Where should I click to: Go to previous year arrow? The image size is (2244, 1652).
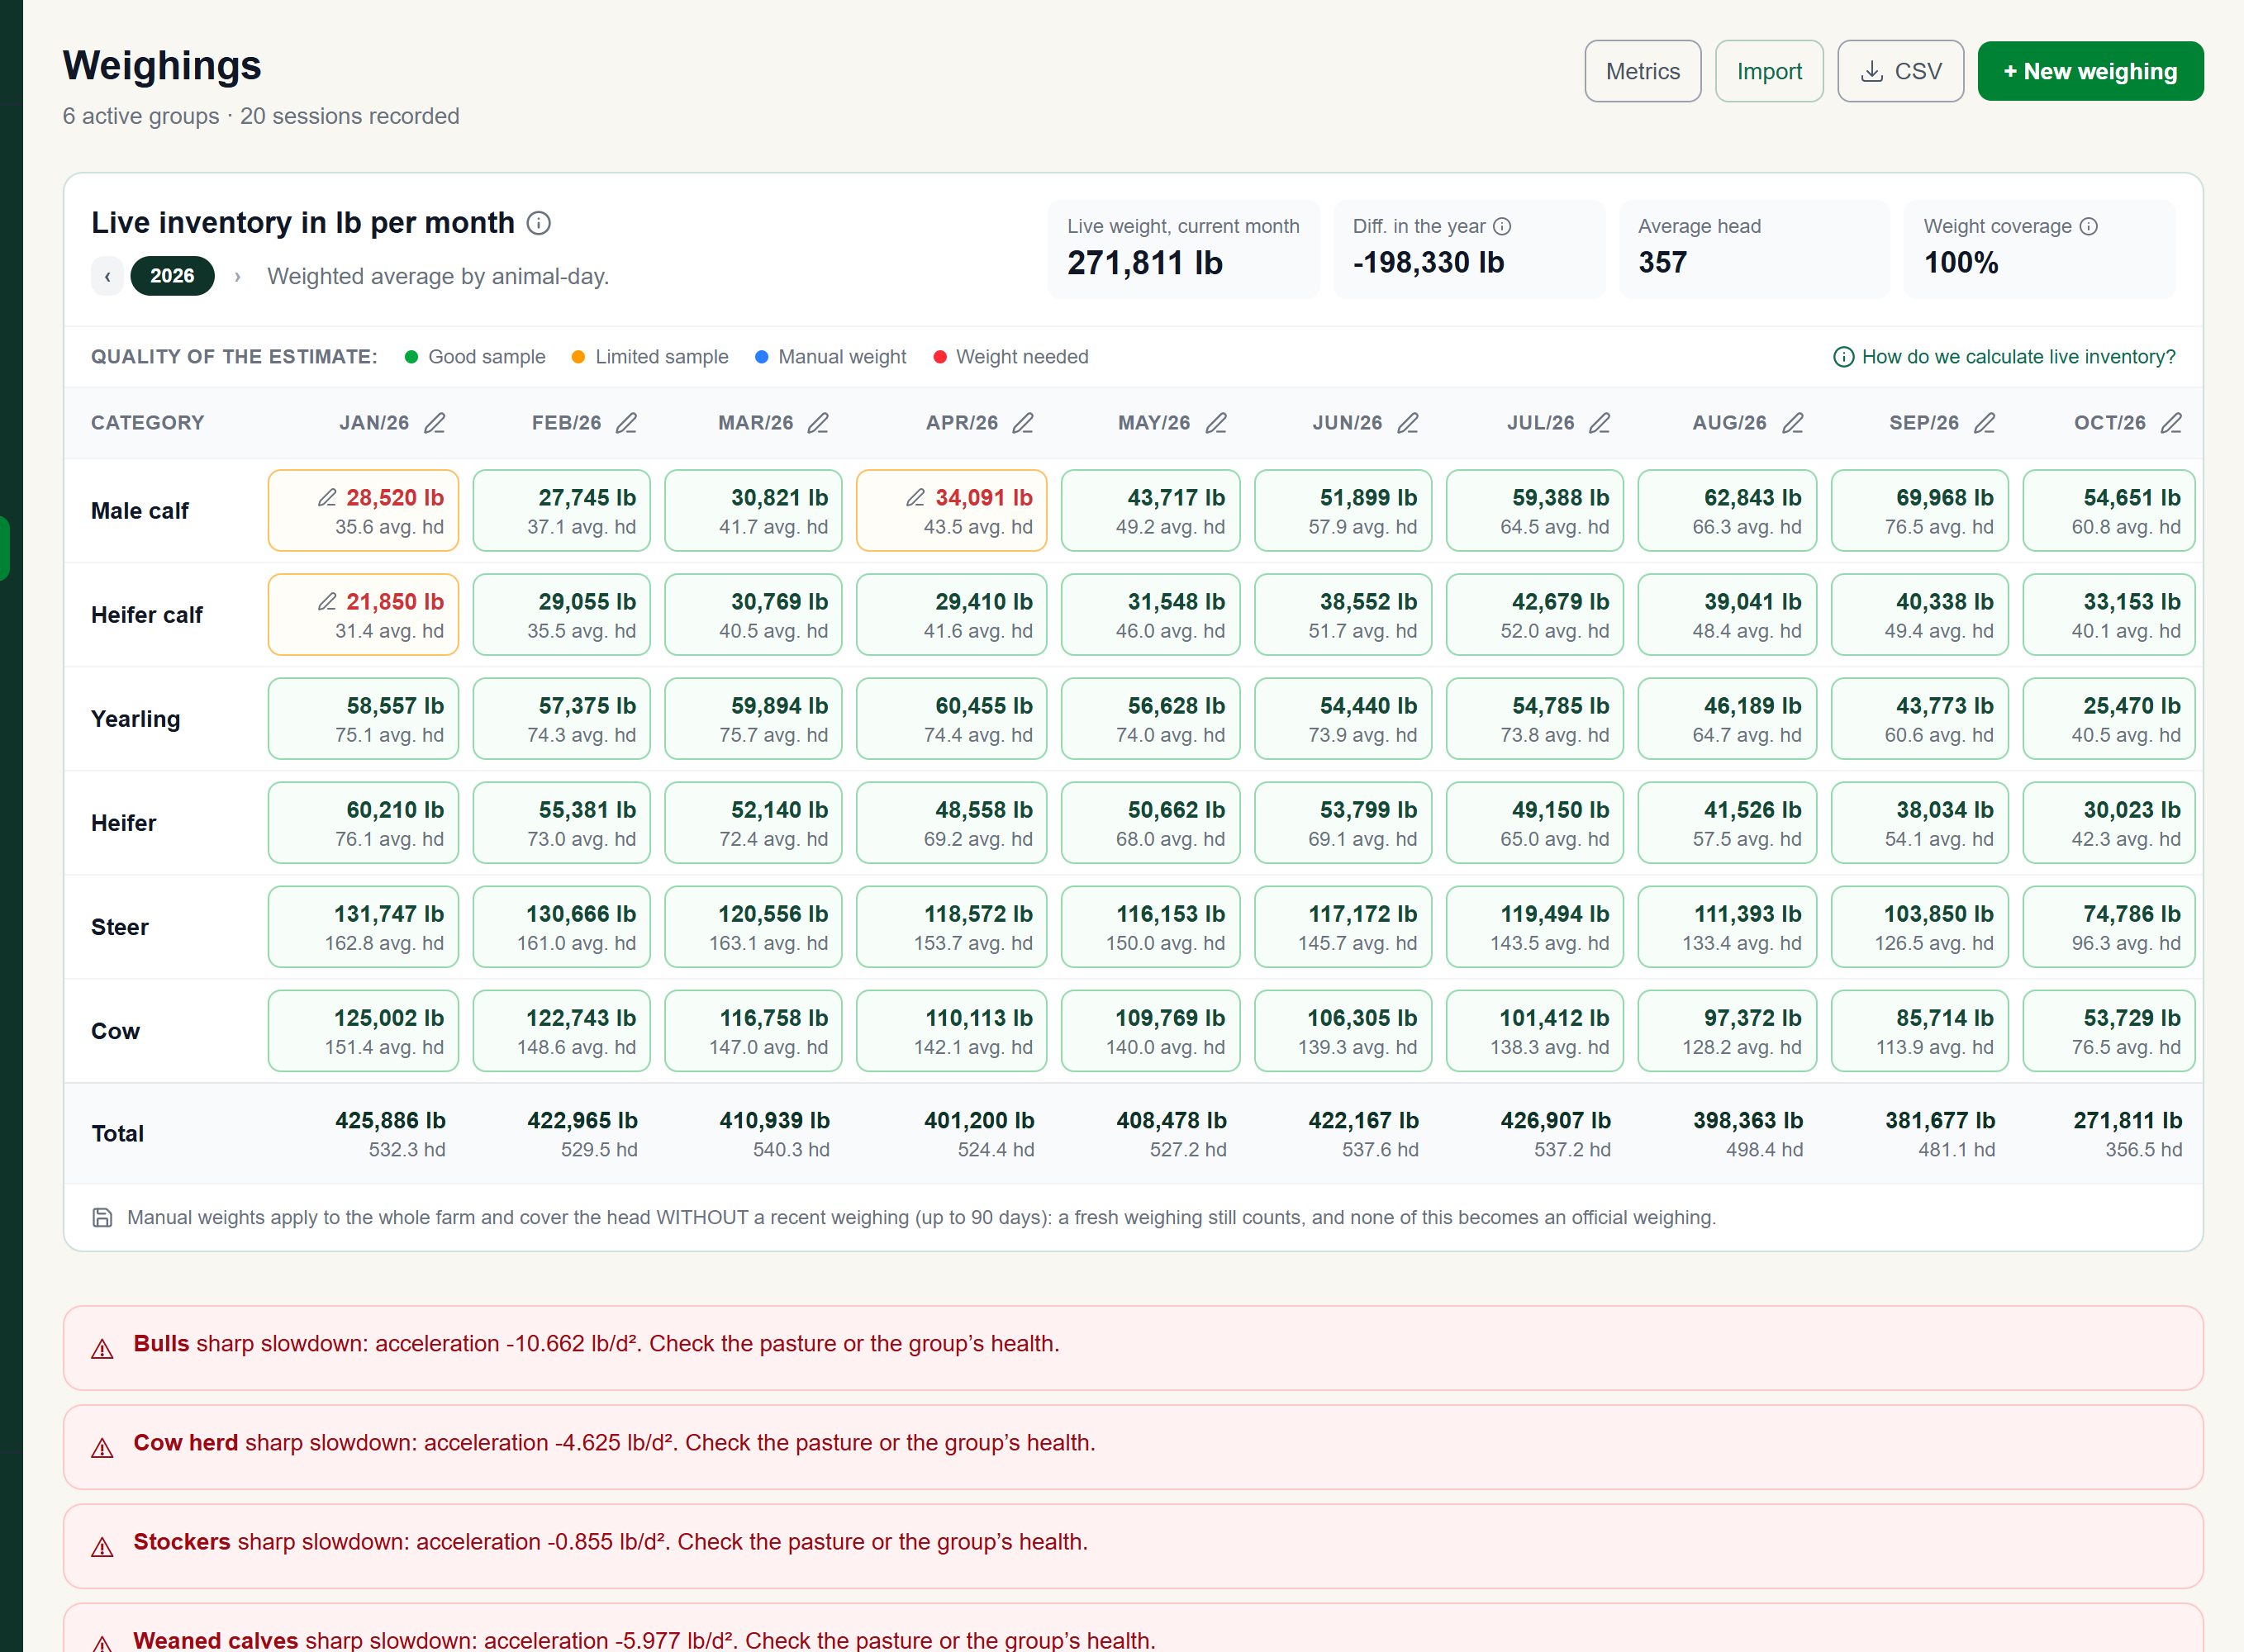107,276
